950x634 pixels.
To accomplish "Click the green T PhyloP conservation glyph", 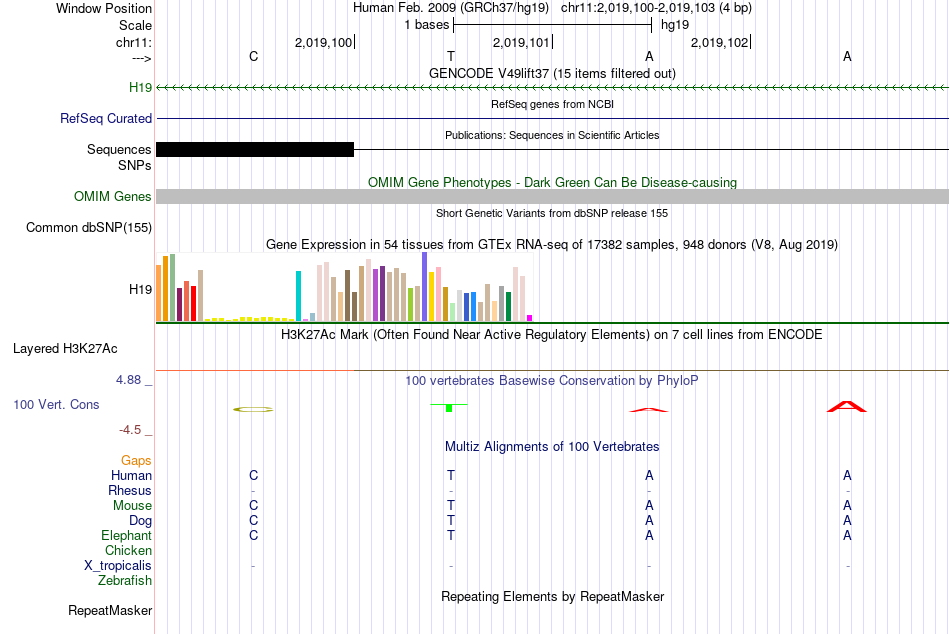I will pyautogui.click(x=449, y=407).
